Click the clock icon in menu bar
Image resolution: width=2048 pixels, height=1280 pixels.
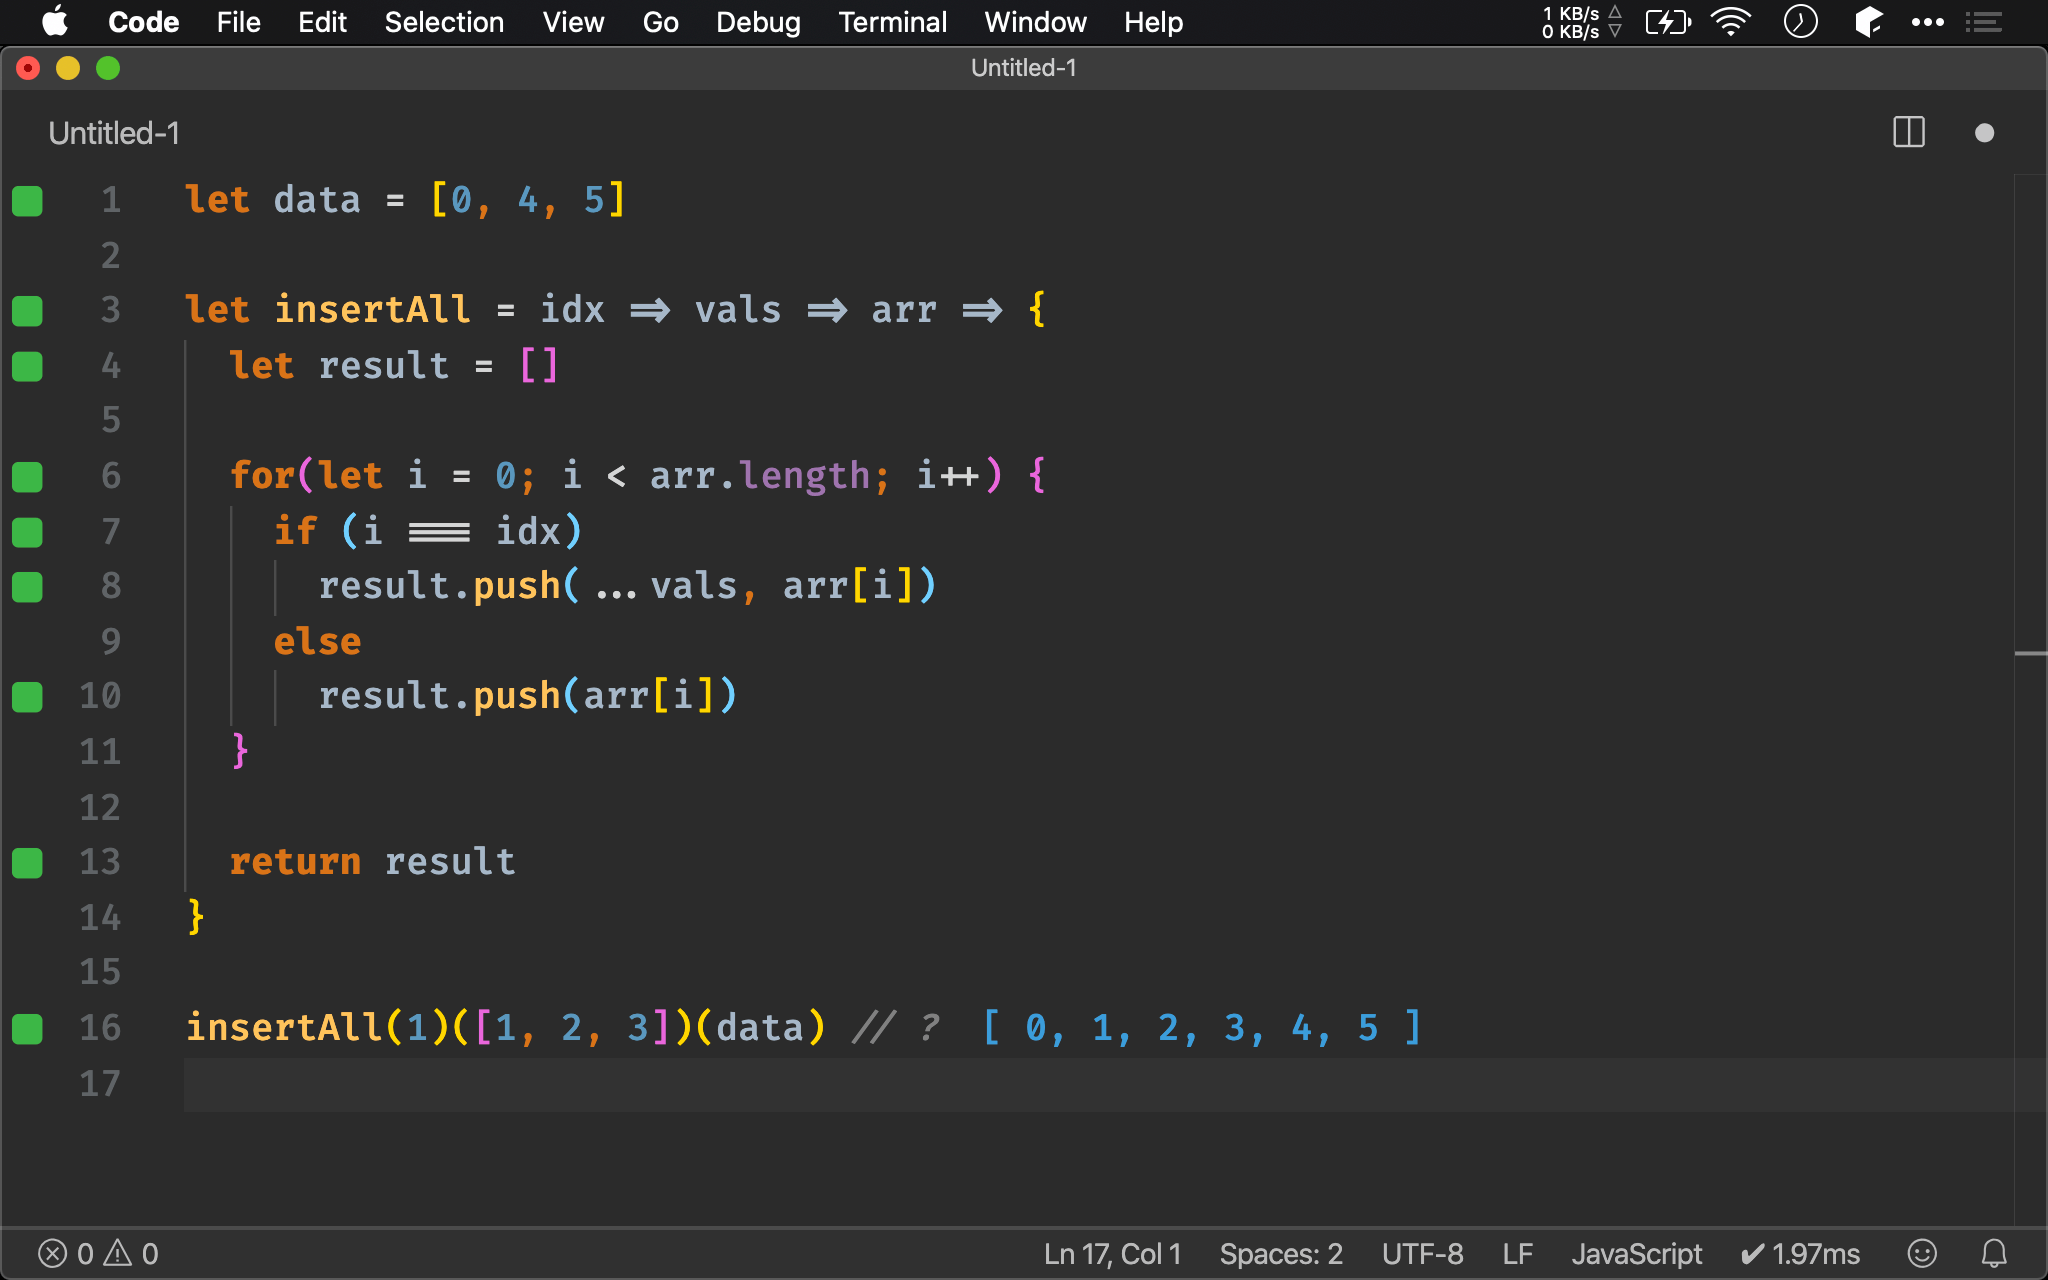coord(1800,22)
